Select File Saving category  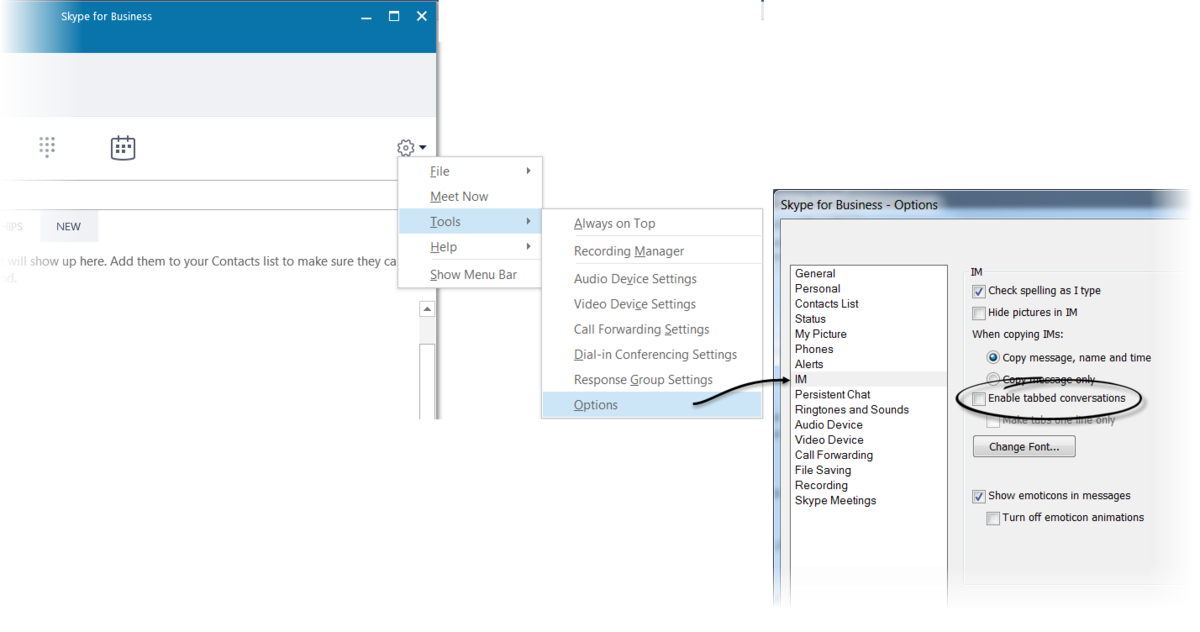pos(868,470)
